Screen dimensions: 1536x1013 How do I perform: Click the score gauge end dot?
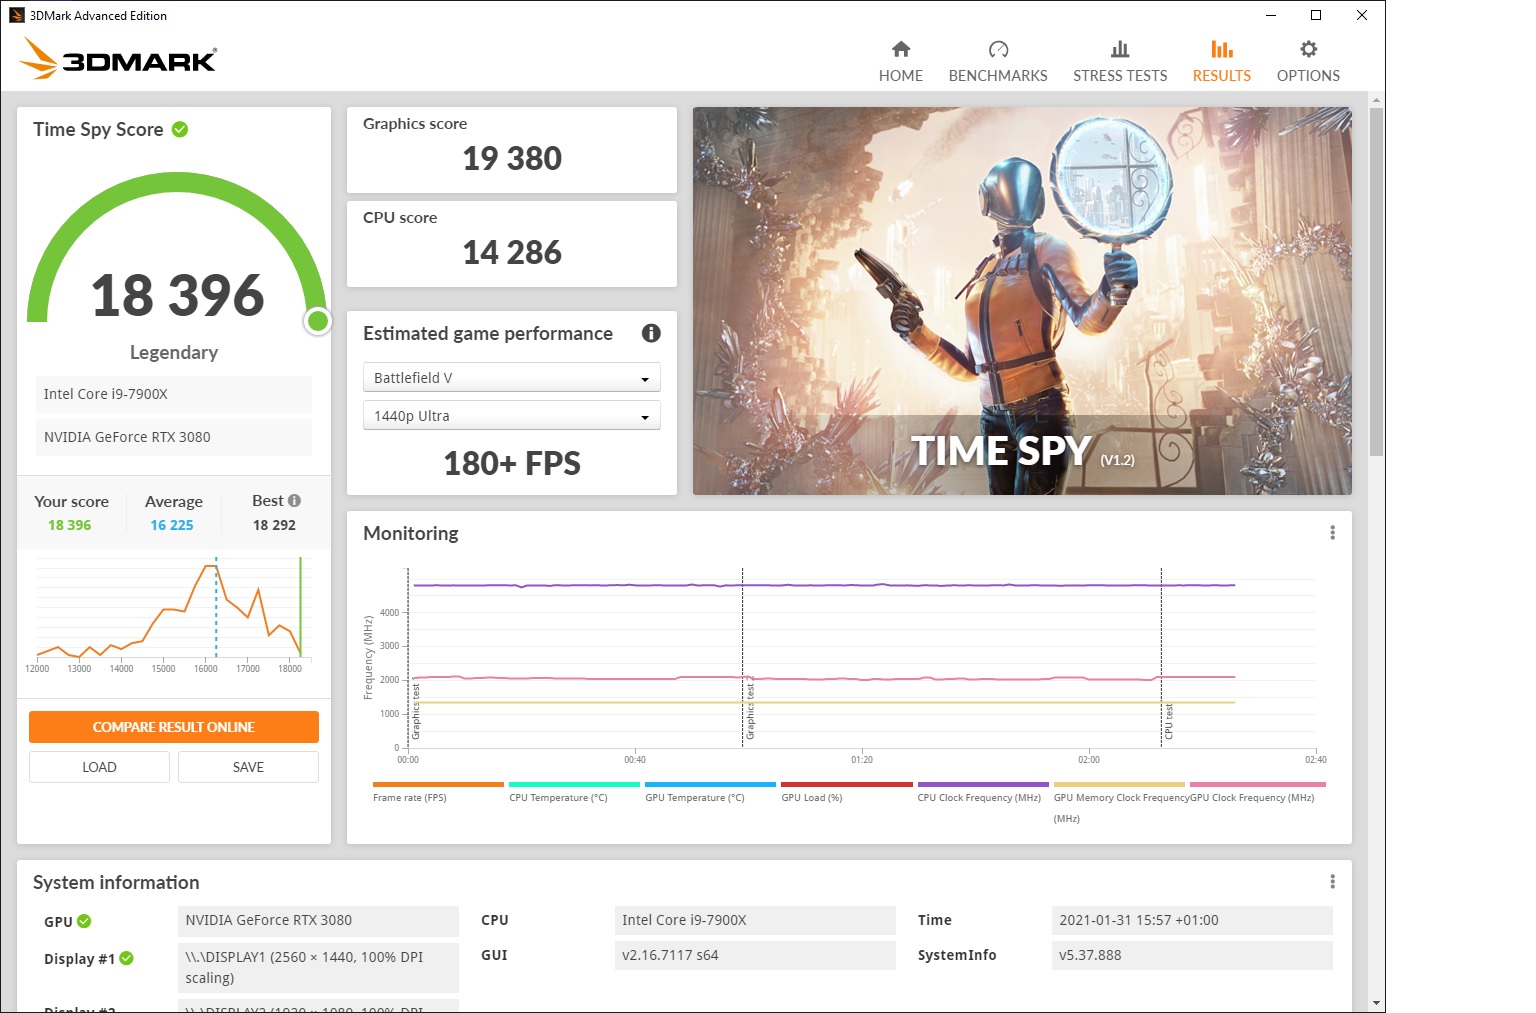coord(318,321)
